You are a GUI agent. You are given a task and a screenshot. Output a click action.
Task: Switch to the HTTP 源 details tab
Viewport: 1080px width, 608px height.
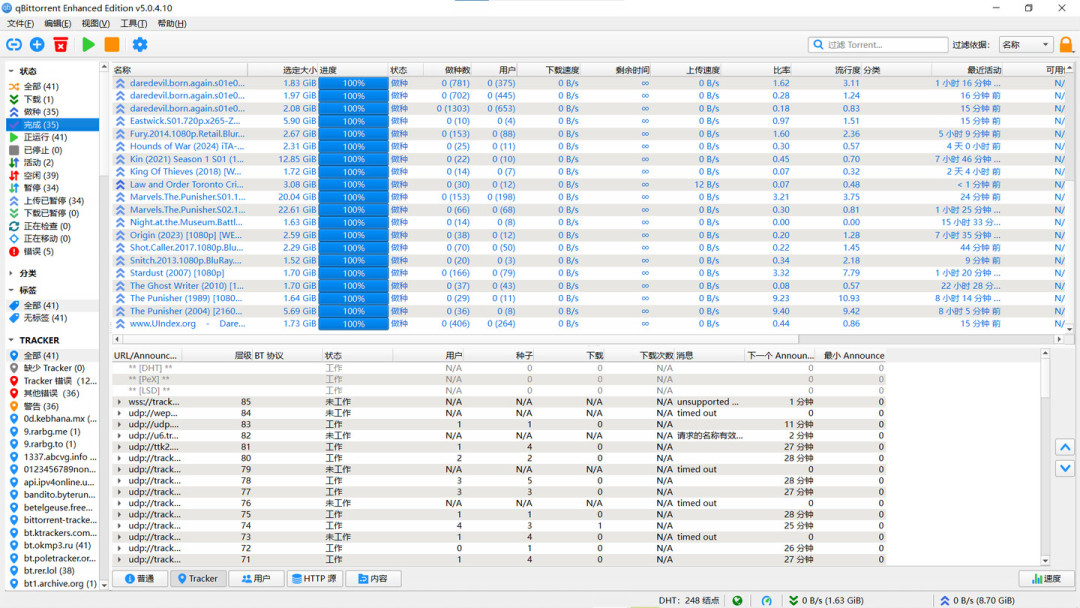pos(315,578)
